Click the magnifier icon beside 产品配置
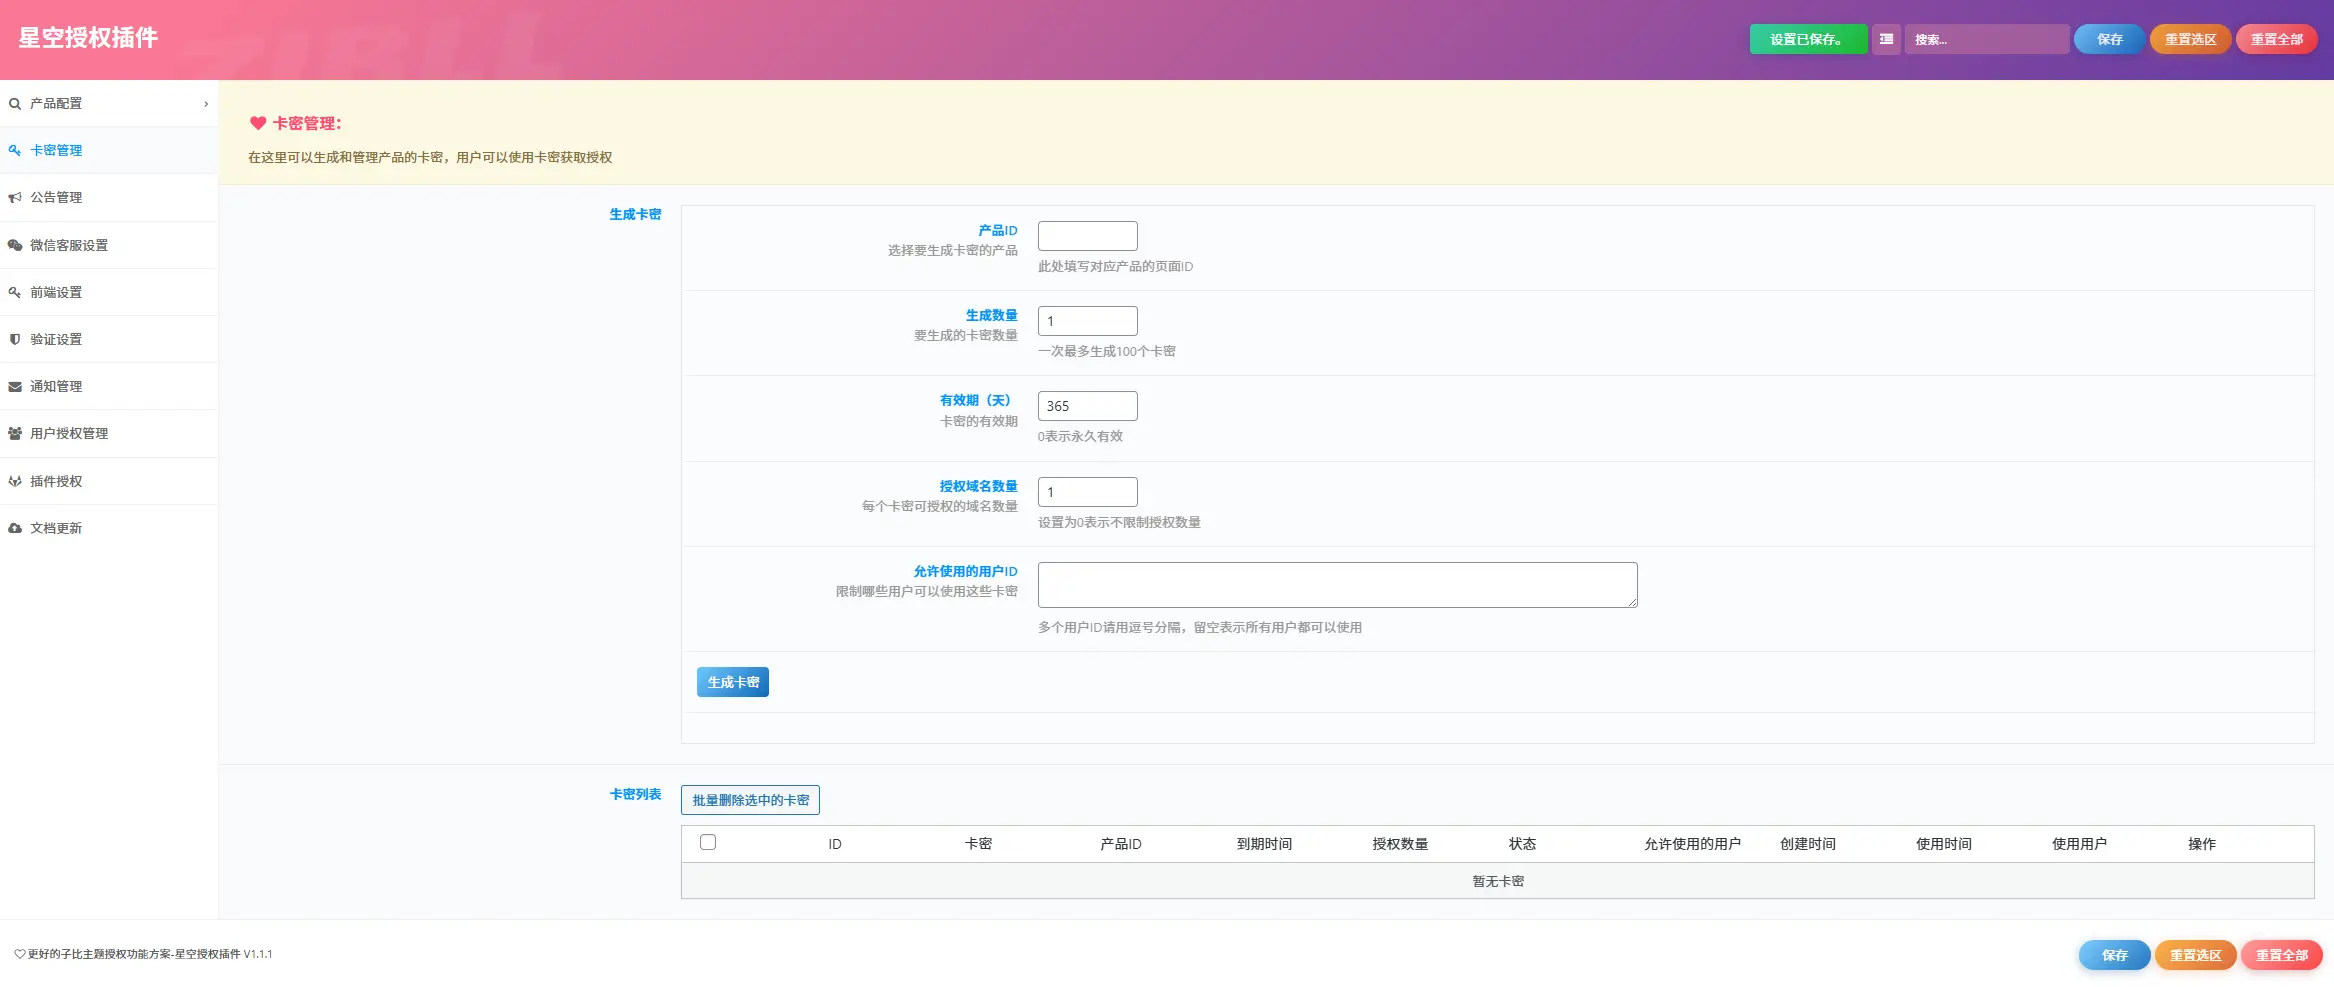Viewport: 2334px width, 987px height. tap(15, 104)
